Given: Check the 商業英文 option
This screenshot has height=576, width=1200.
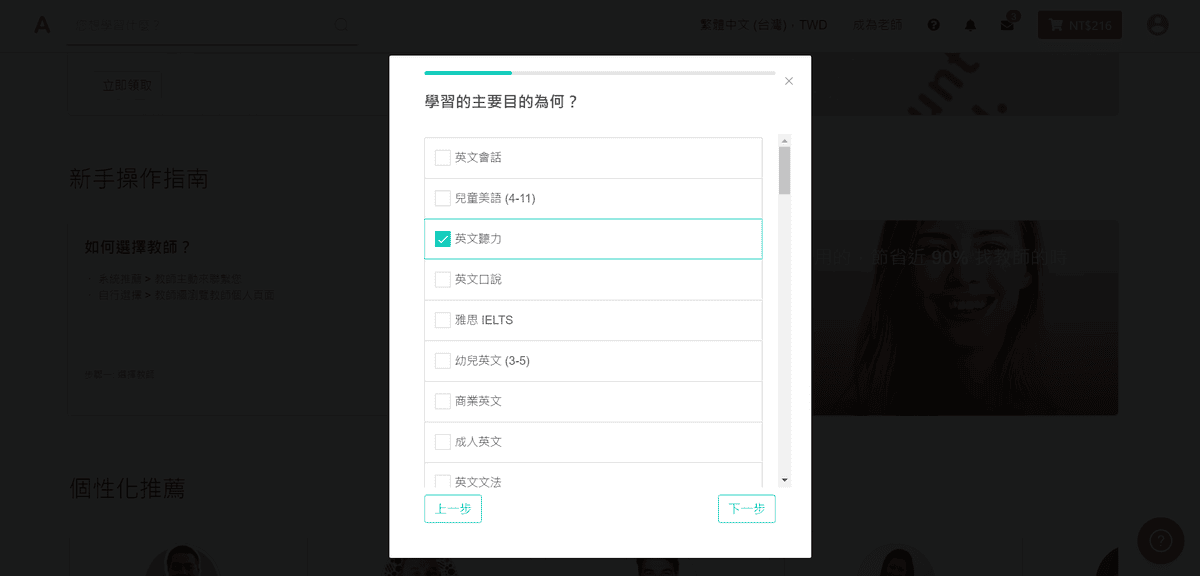Looking at the screenshot, I should 442,401.
